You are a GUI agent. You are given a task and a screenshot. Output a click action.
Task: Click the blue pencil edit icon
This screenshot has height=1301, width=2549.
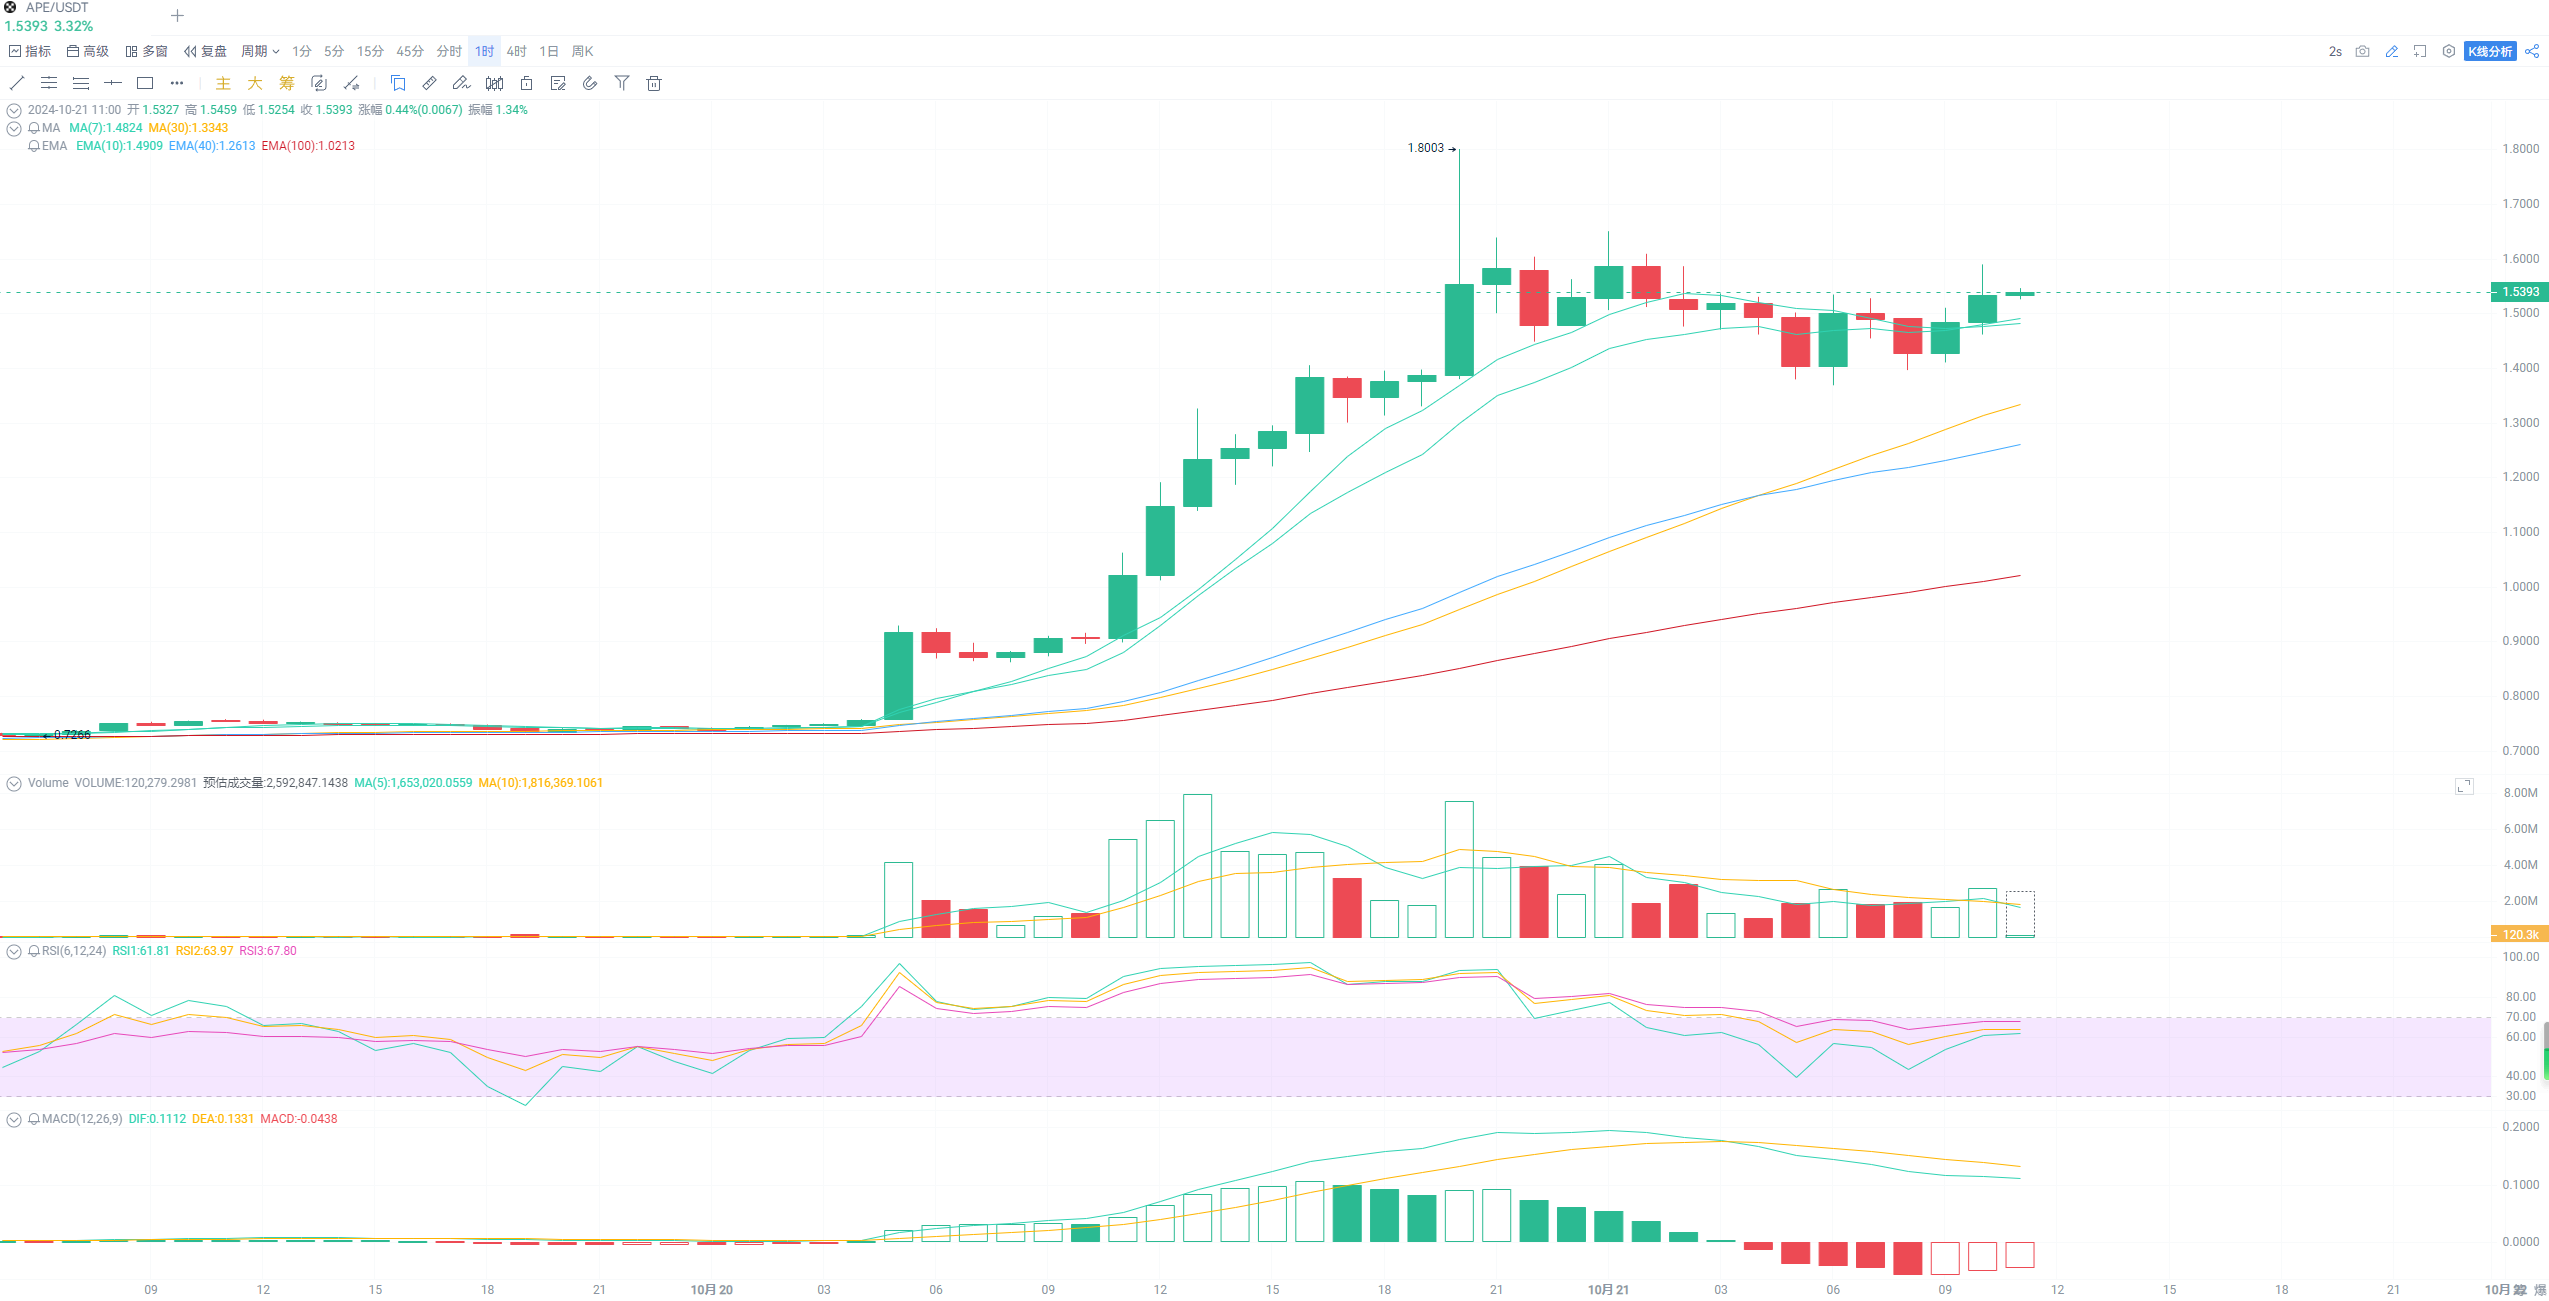2391,51
